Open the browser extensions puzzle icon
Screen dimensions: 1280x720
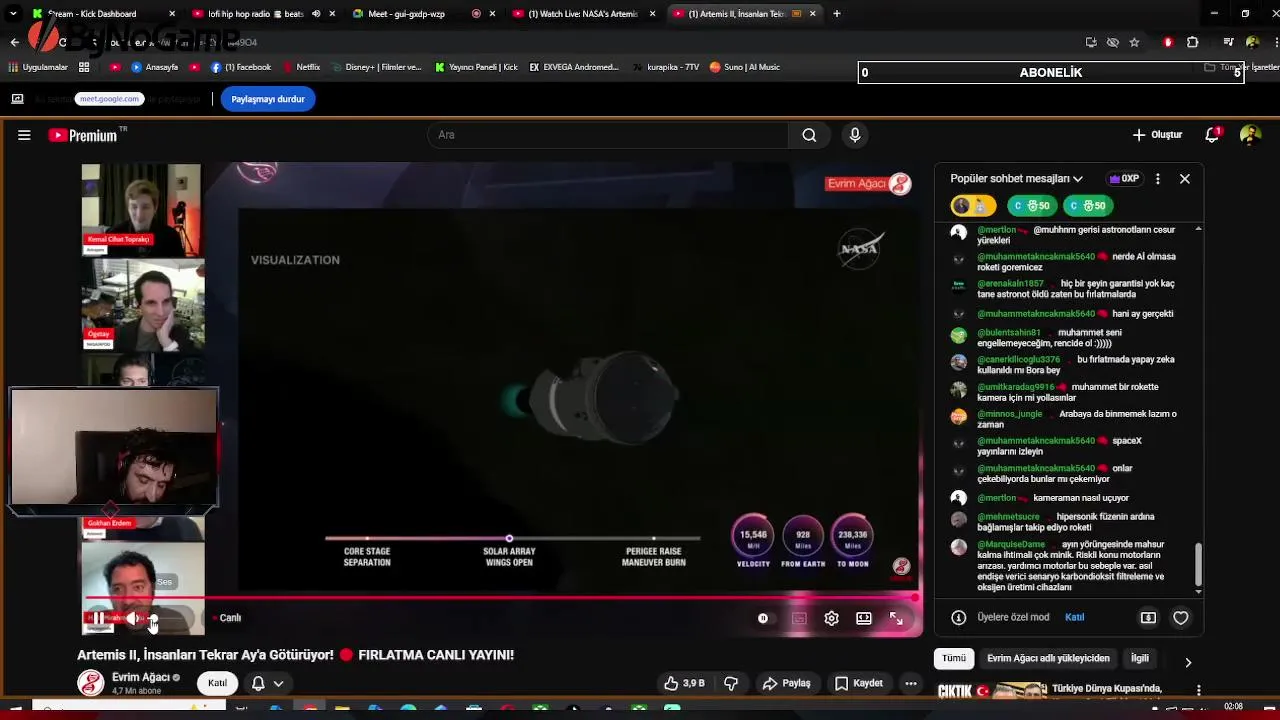point(1192,42)
